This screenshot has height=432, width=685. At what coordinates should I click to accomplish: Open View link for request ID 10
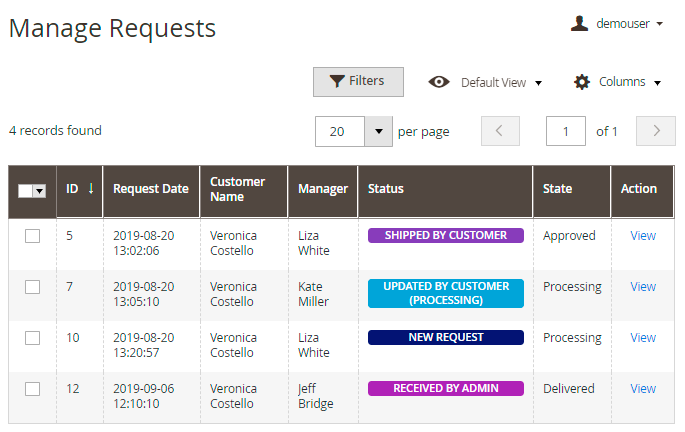(x=643, y=338)
